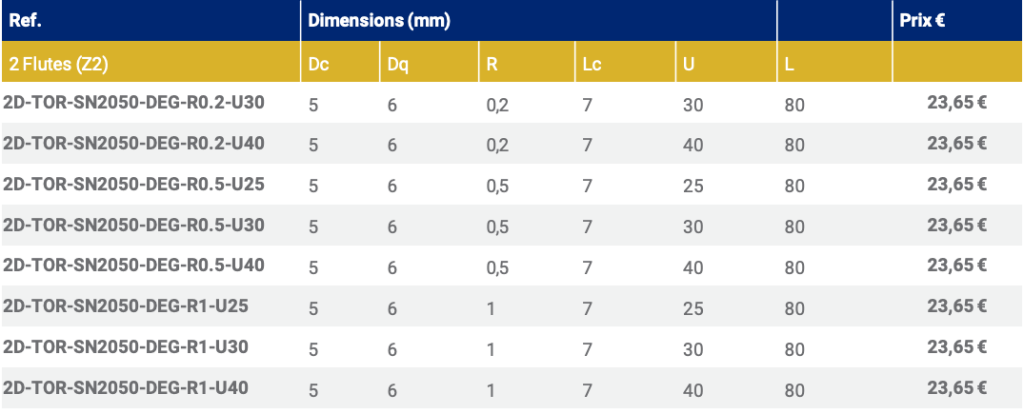Click the 2 Flutes (Z2) subheader
The width and height of the screenshot is (1024, 414).
58,65
